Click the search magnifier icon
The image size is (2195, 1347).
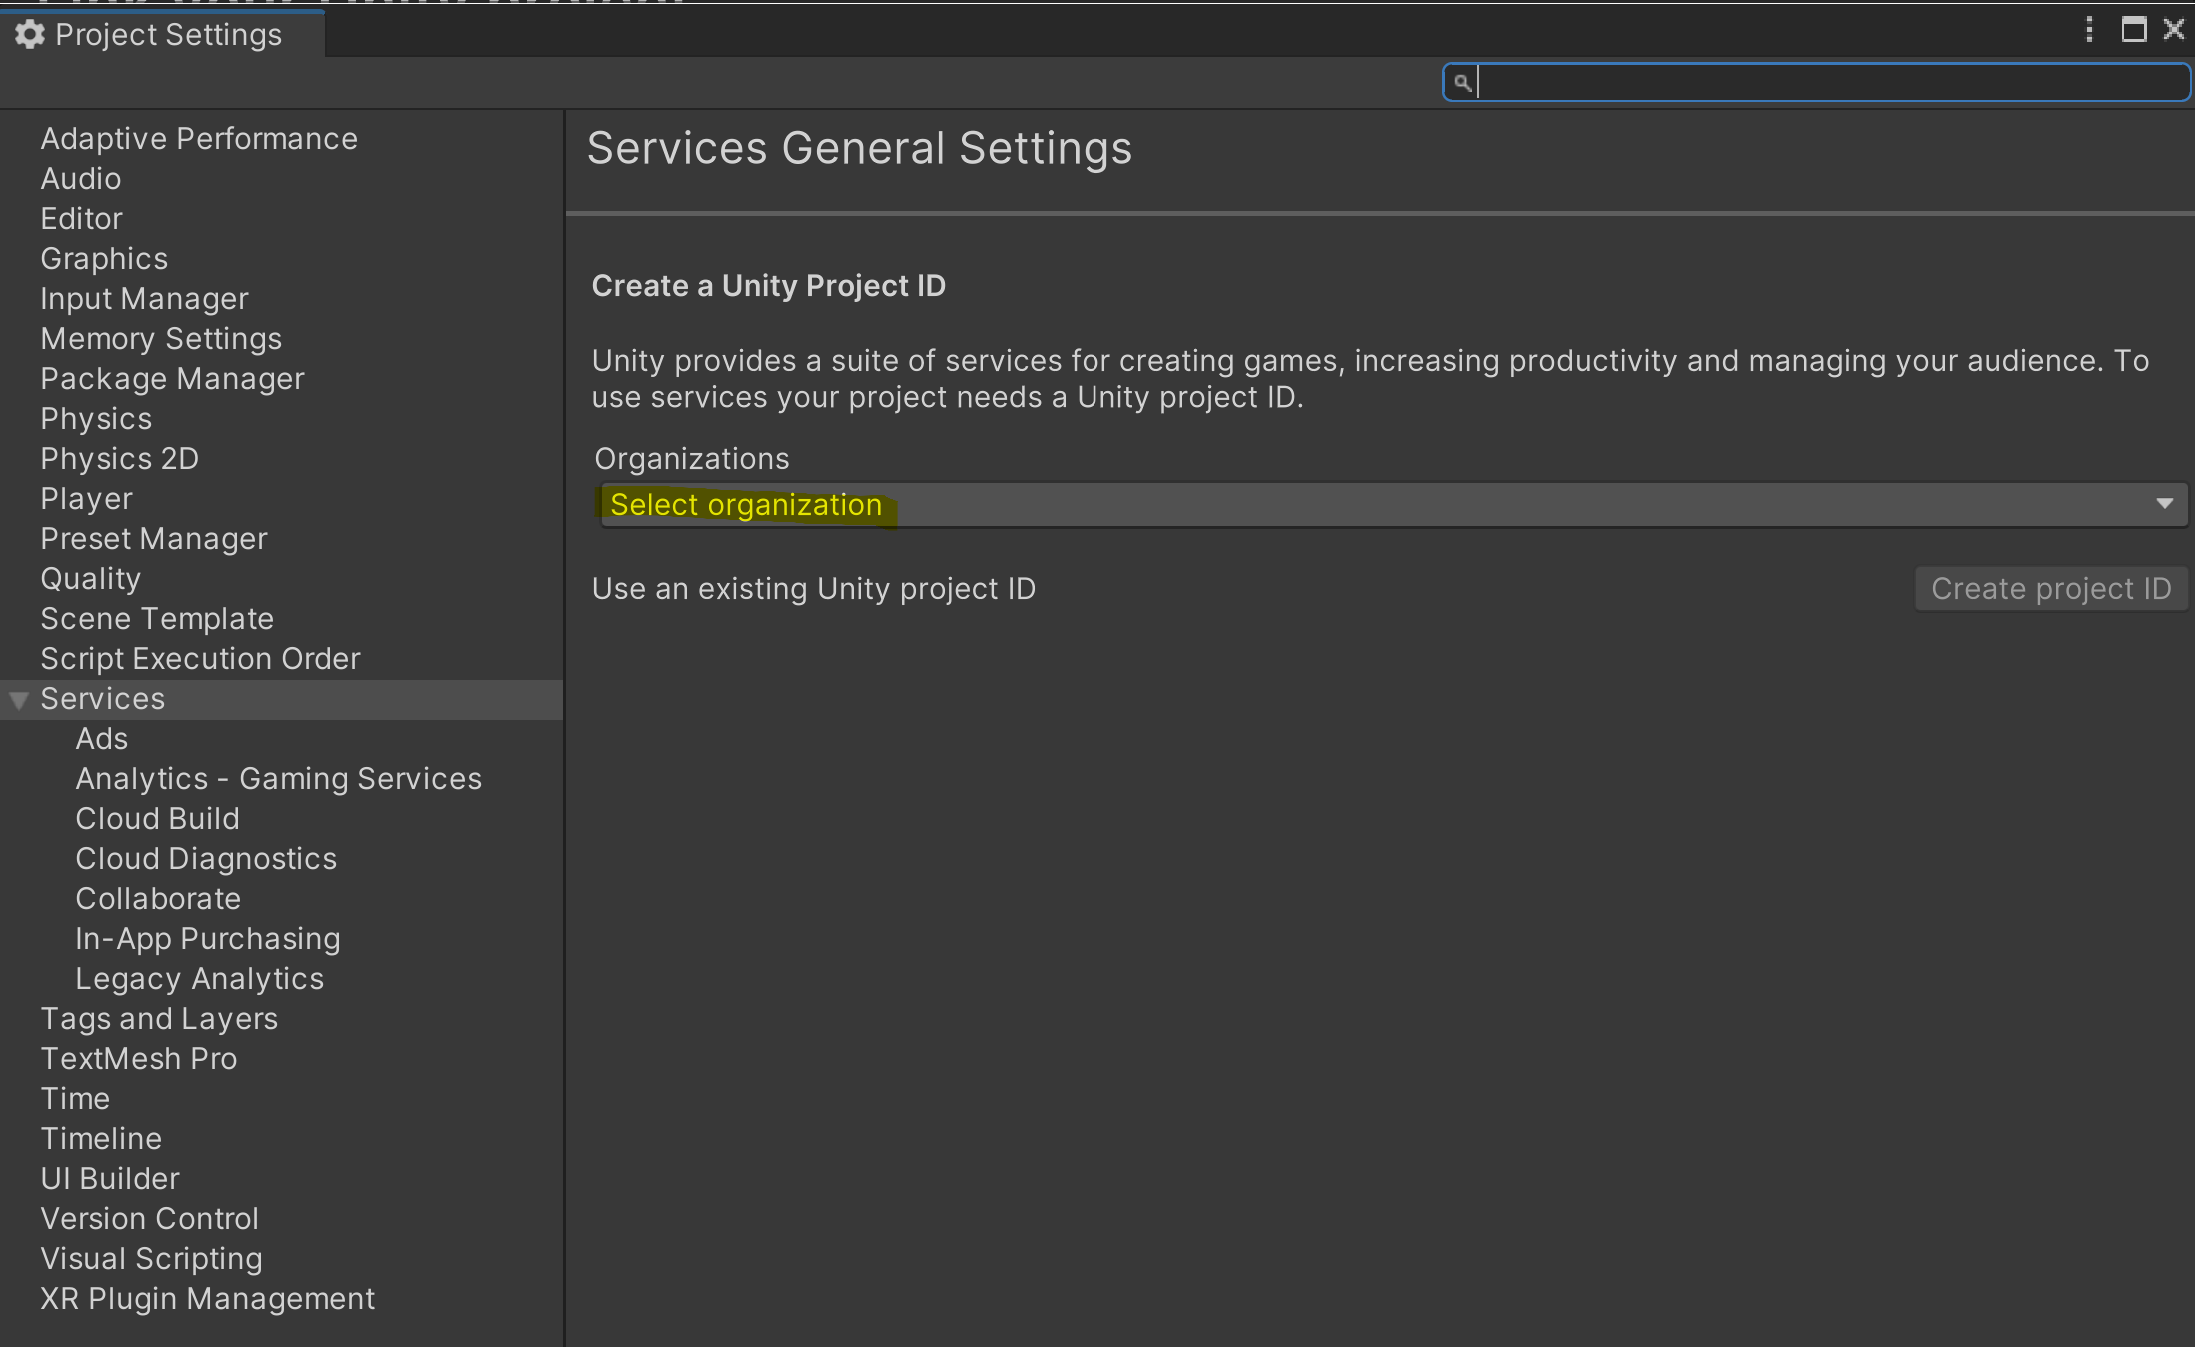coord(1462,82)
